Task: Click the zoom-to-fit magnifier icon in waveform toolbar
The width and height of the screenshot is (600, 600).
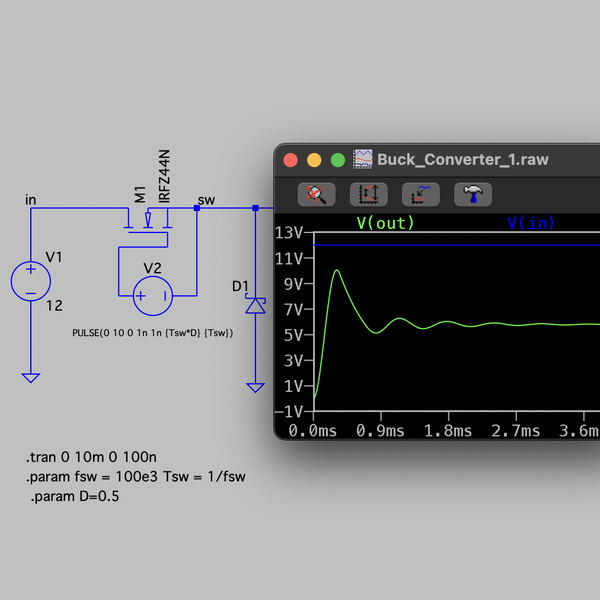Action: coord(316,194)
